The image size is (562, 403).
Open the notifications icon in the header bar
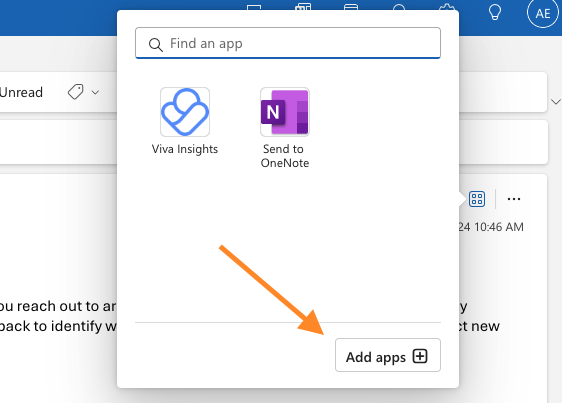point(399,7)
